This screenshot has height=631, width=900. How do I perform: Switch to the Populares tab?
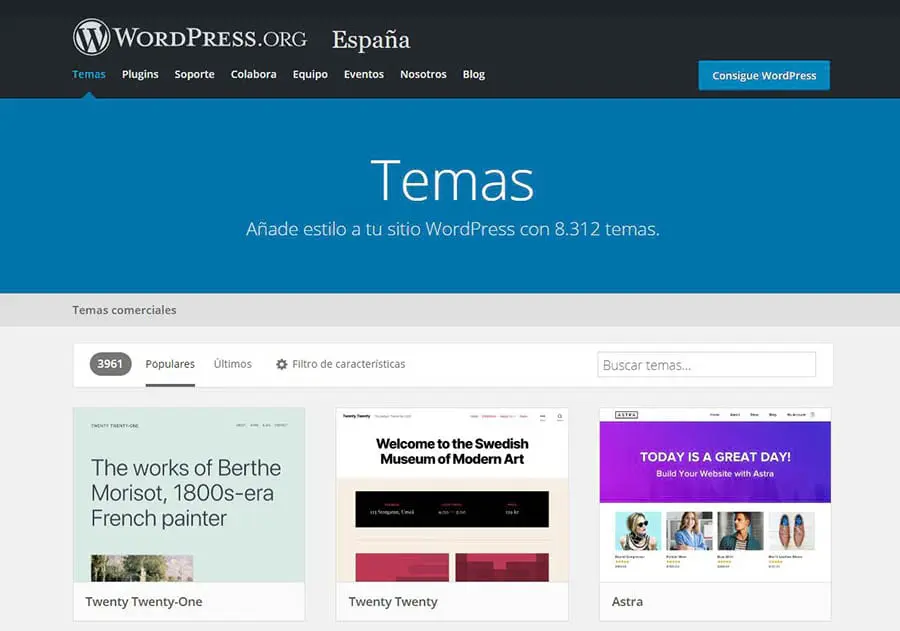170,364
